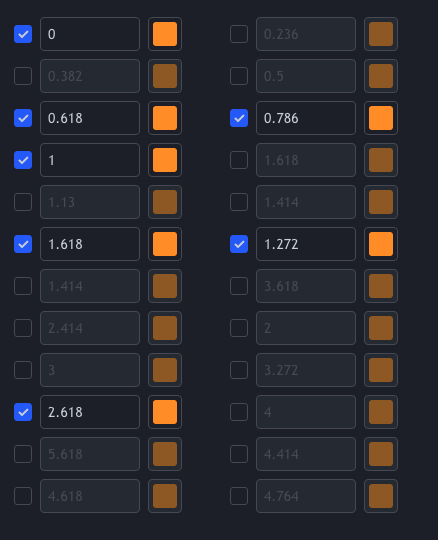The width and height of the screenshot is (438, 540).
Task: Turn on the 3.272 level checkbox
Action: point(239,370)
